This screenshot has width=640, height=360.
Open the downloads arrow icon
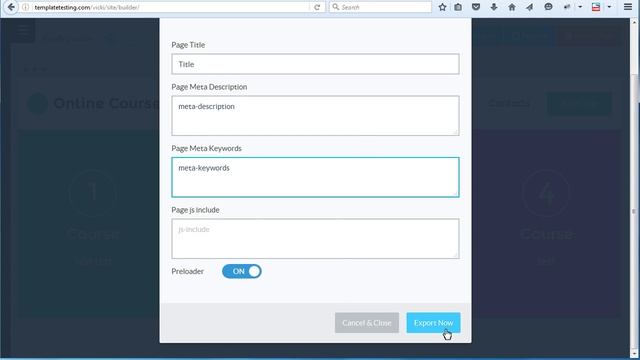(x=494, y=7)
